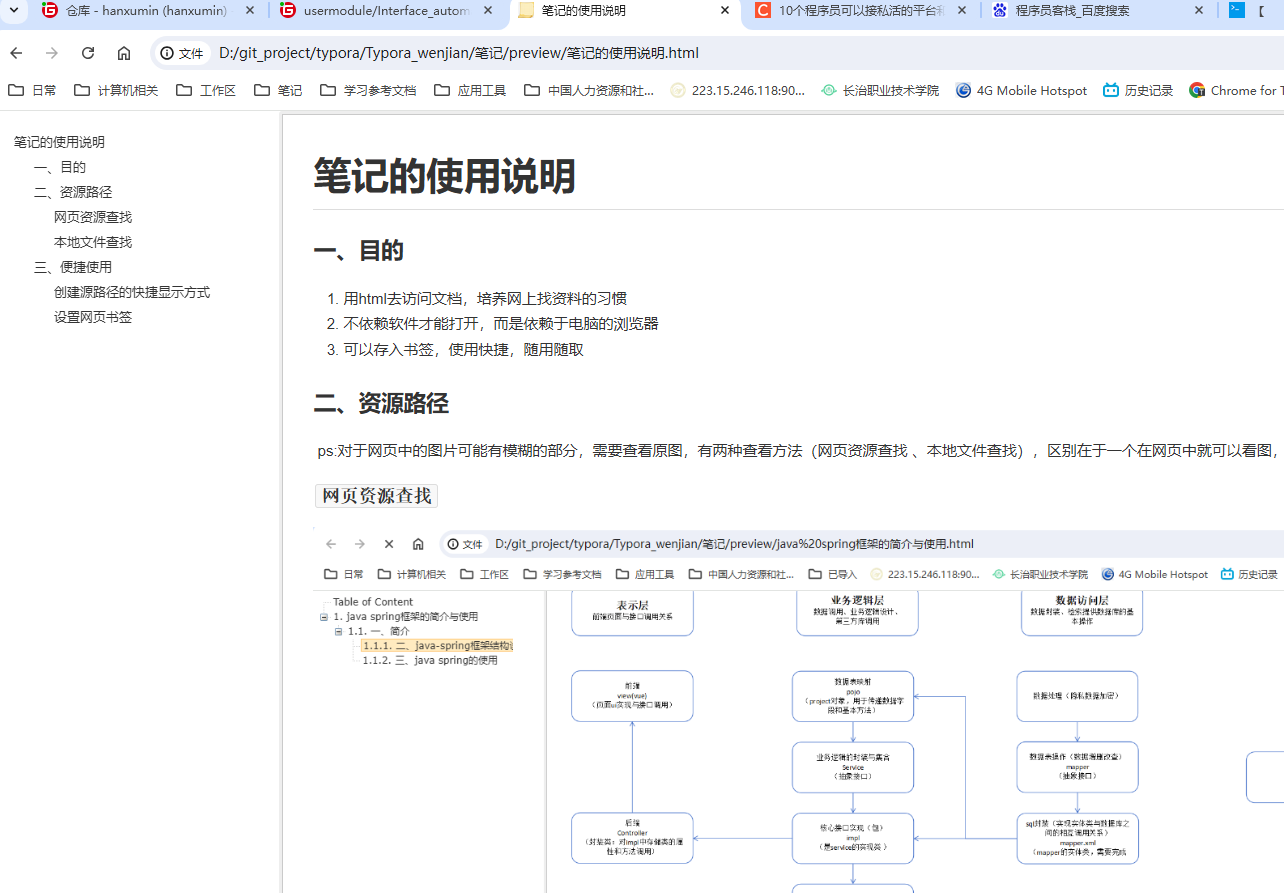Click the terminal icon tab at far right
This screenshot has height=893, width=1284.
tap(1237, 11)
